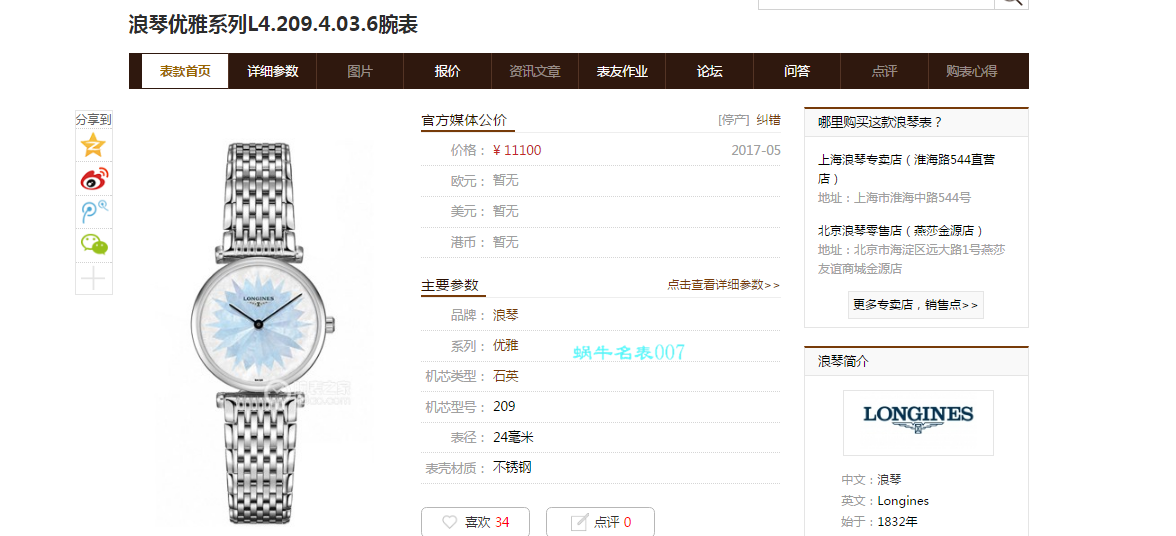The width and height of the screenshot is (1176, 536).
Task: Share this watch on Sina Weibo
Action: [x=94, y=179]
